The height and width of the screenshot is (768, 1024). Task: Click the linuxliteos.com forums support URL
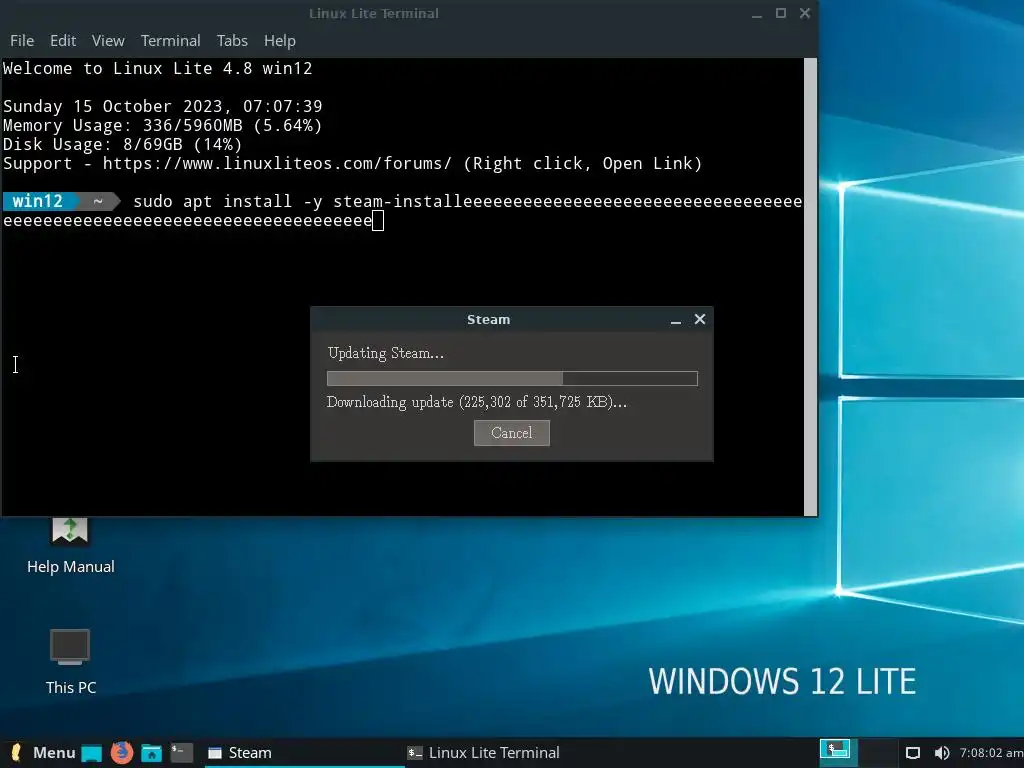click(x=277, y=163)
